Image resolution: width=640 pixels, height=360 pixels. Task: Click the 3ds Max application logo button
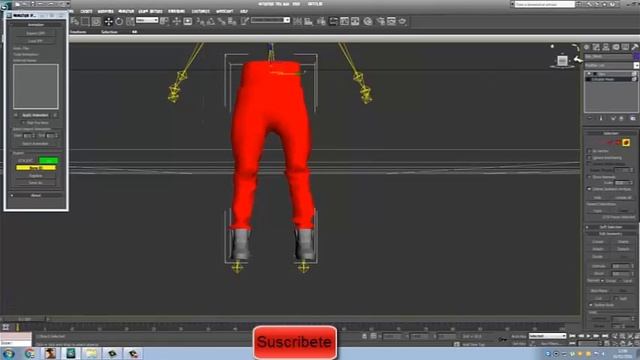coord(5,6)
